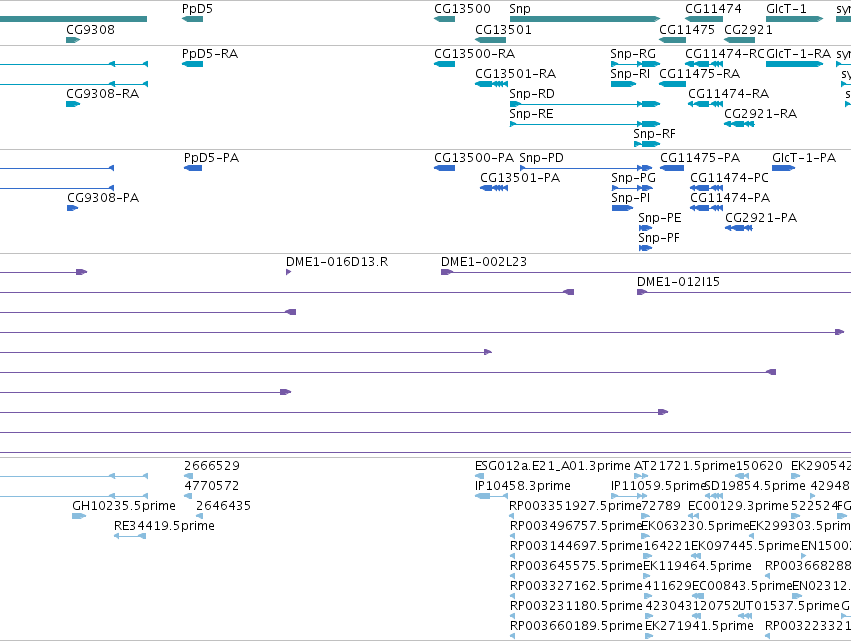The height and width of the screenshot is (641, 851).
Task: Select the CG9308 gene label
Action: click(x=91, y=29)
